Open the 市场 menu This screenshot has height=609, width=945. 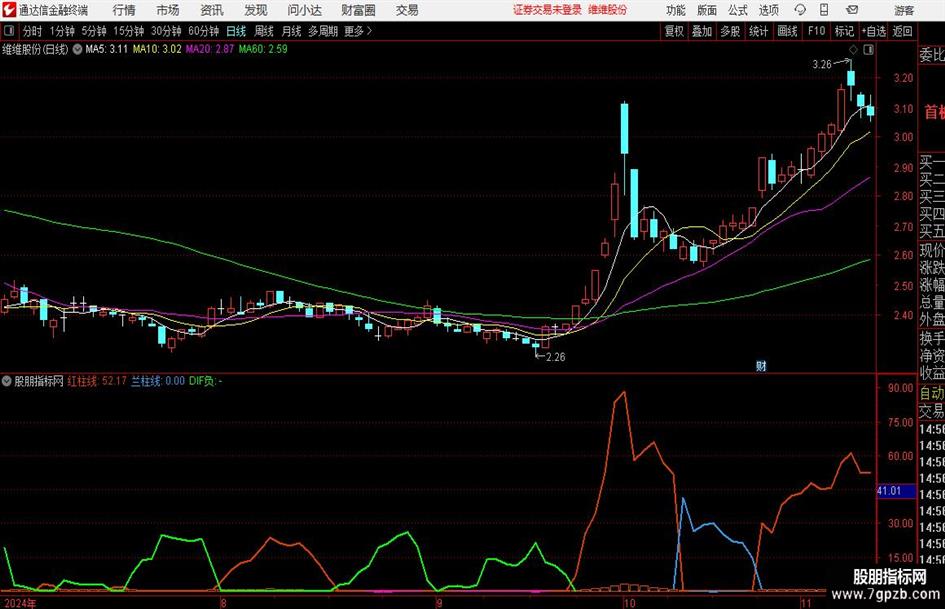168,10
